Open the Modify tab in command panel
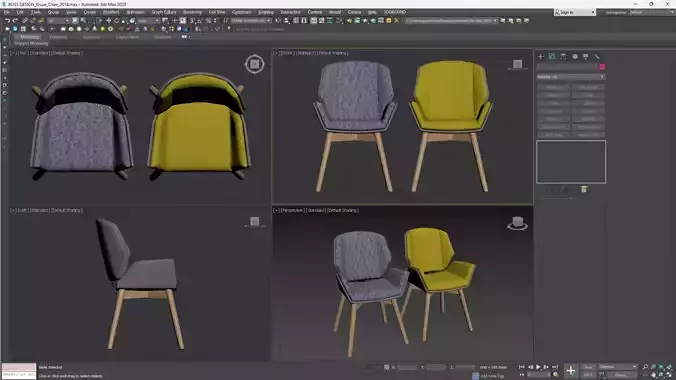 552,57
